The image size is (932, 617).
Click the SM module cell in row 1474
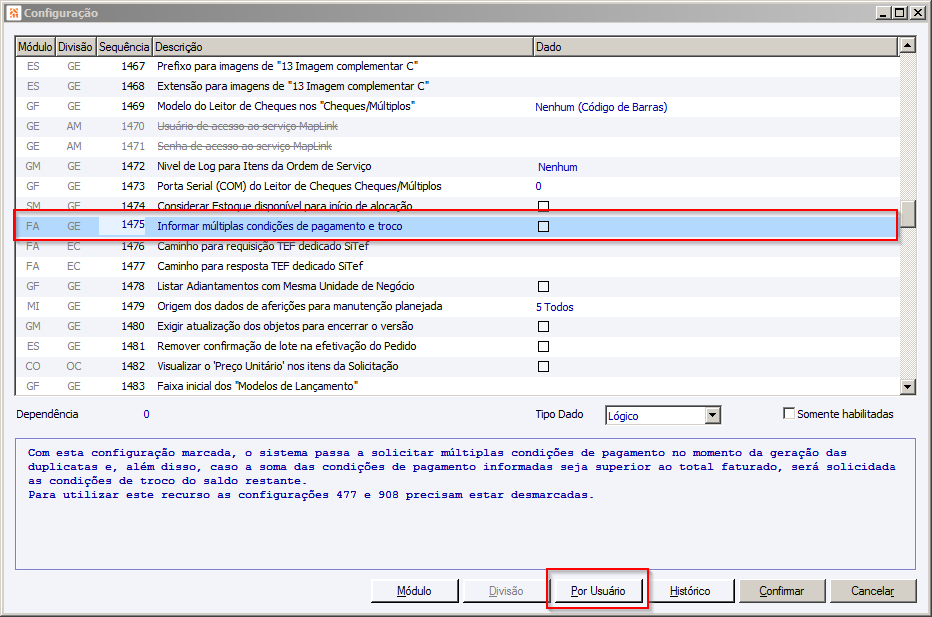[33, 206]
